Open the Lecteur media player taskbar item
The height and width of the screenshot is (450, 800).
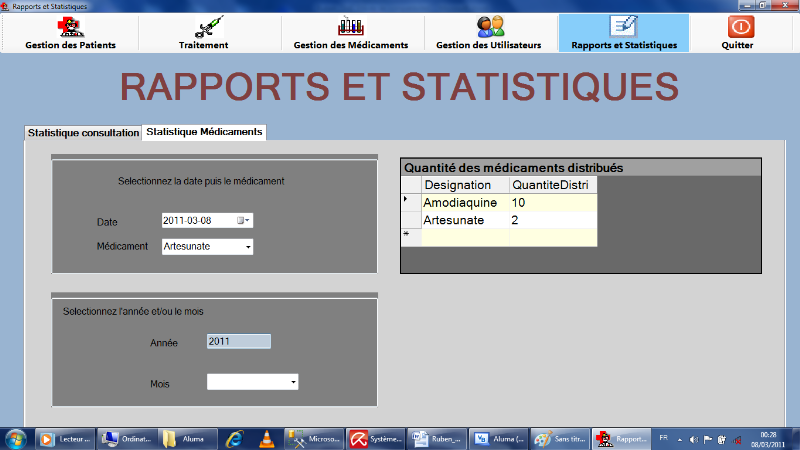tap(65, 439)
